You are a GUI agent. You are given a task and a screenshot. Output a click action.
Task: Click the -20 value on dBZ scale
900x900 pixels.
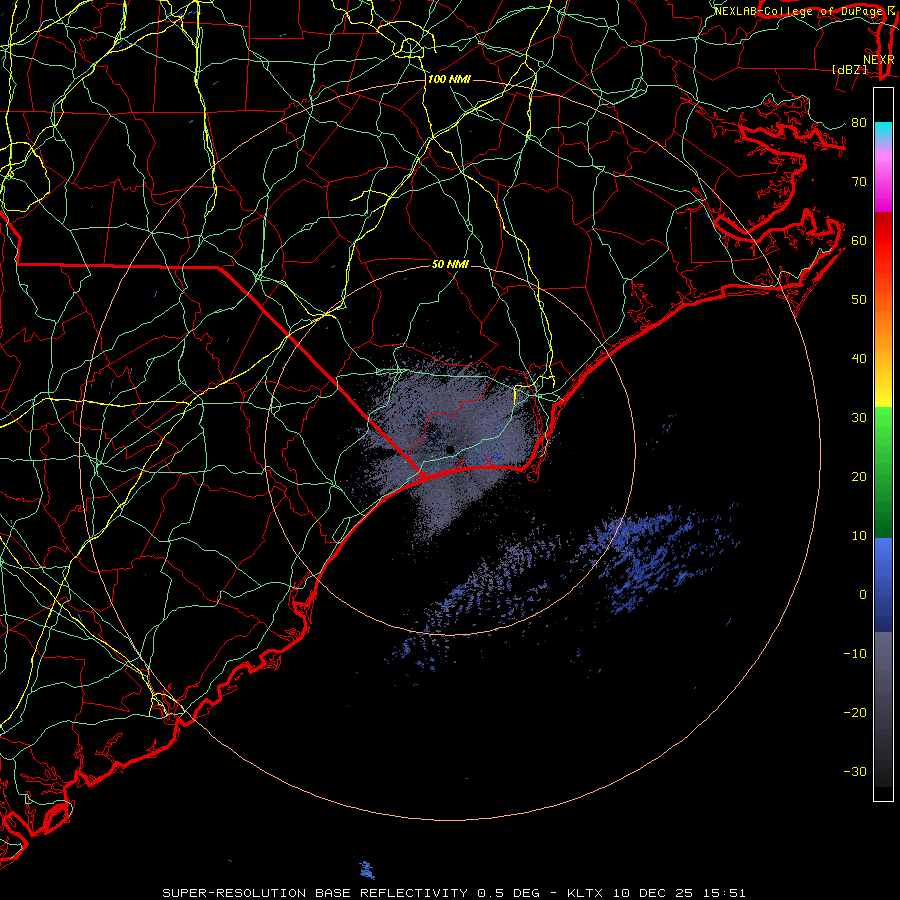[855, 712]
